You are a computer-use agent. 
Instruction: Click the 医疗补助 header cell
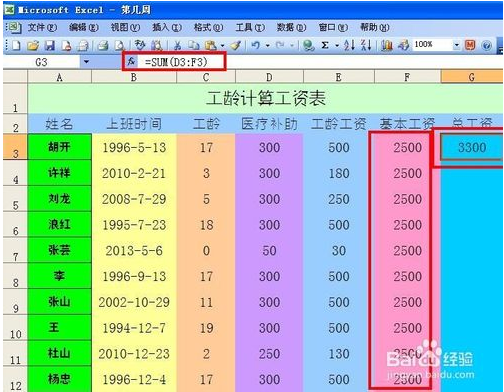[x=269, y=124]
